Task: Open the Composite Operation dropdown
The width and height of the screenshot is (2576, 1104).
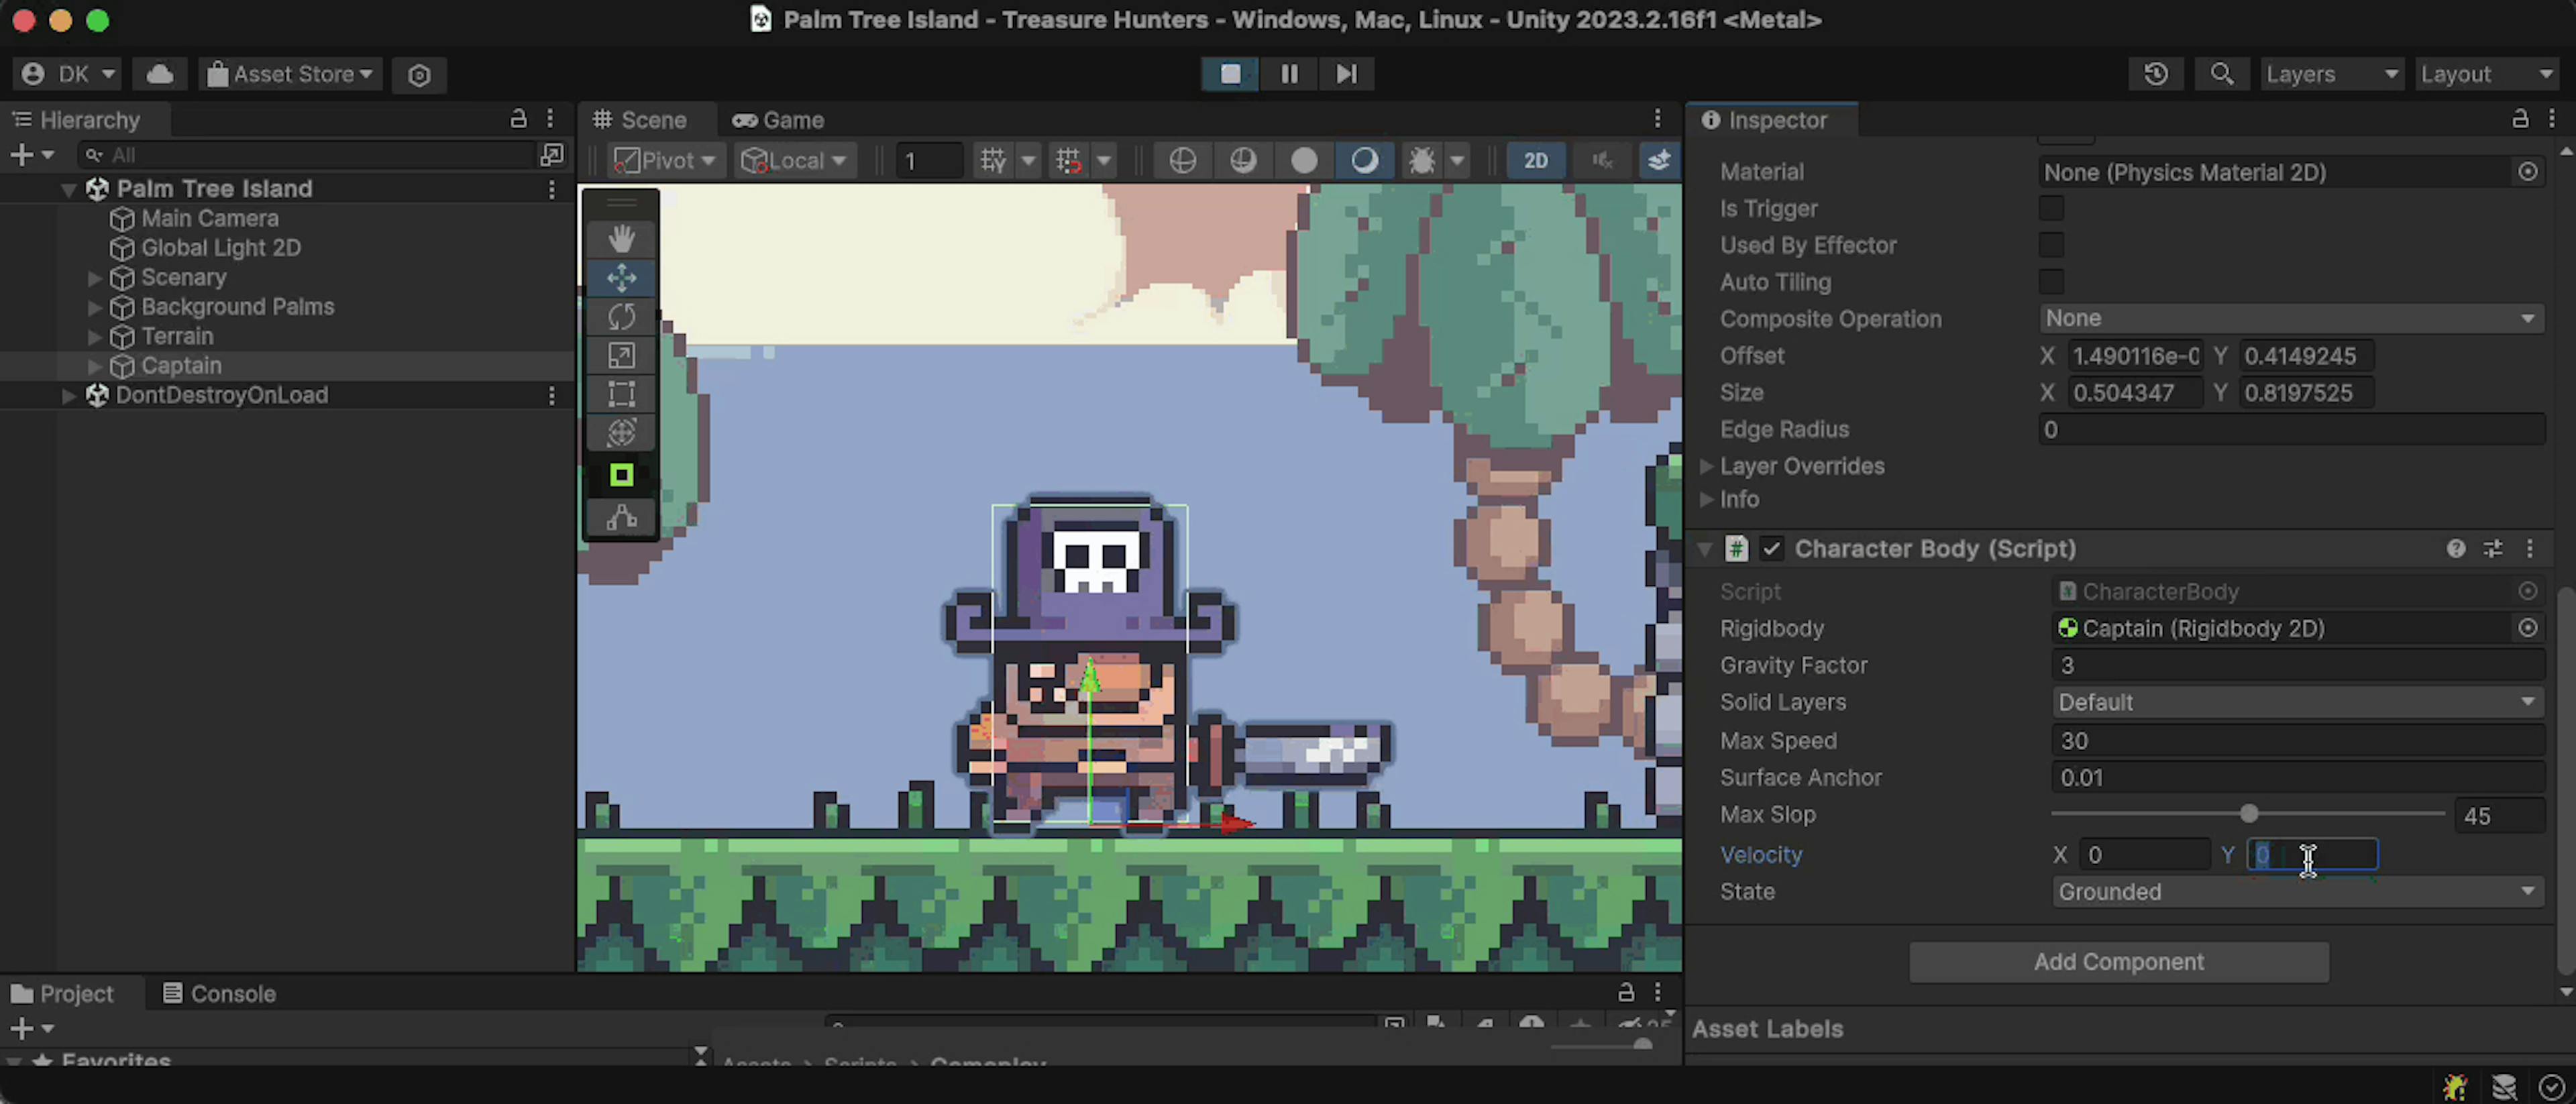Action: click(2290, 318)
